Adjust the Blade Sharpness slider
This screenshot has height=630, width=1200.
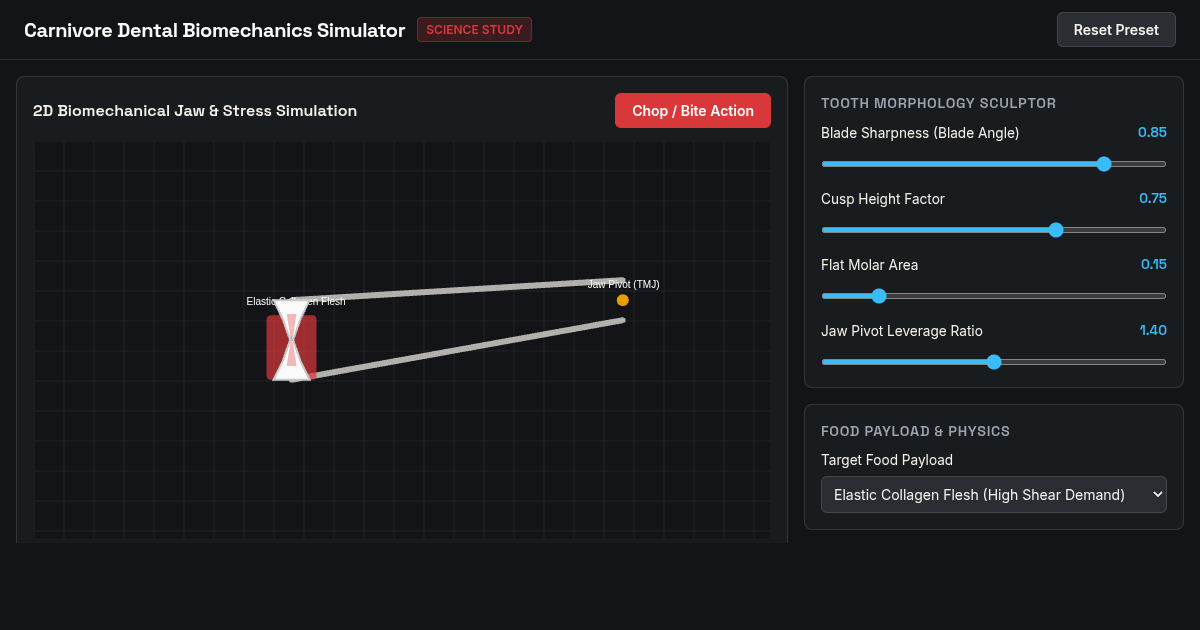click(x=994, y=164)
